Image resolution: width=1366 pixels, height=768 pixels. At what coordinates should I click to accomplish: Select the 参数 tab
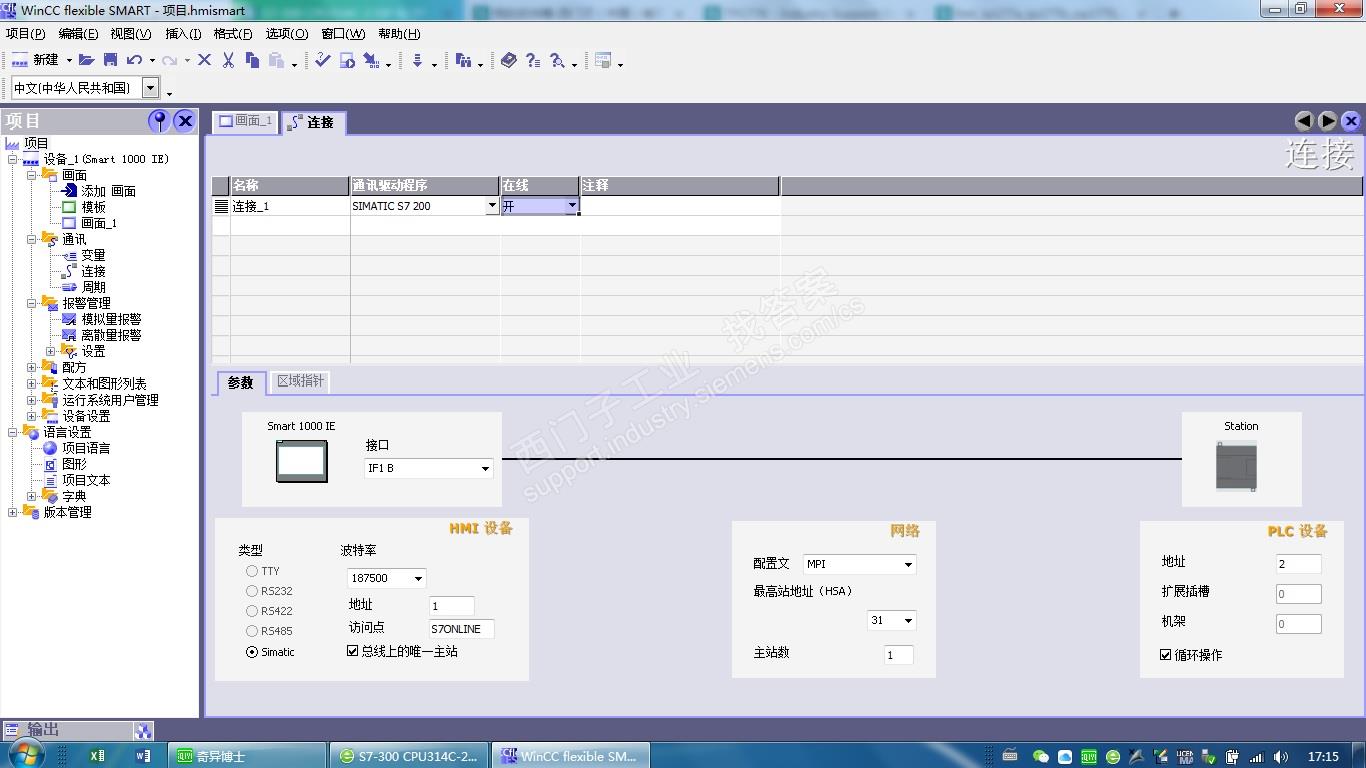[x=241, y=382]
